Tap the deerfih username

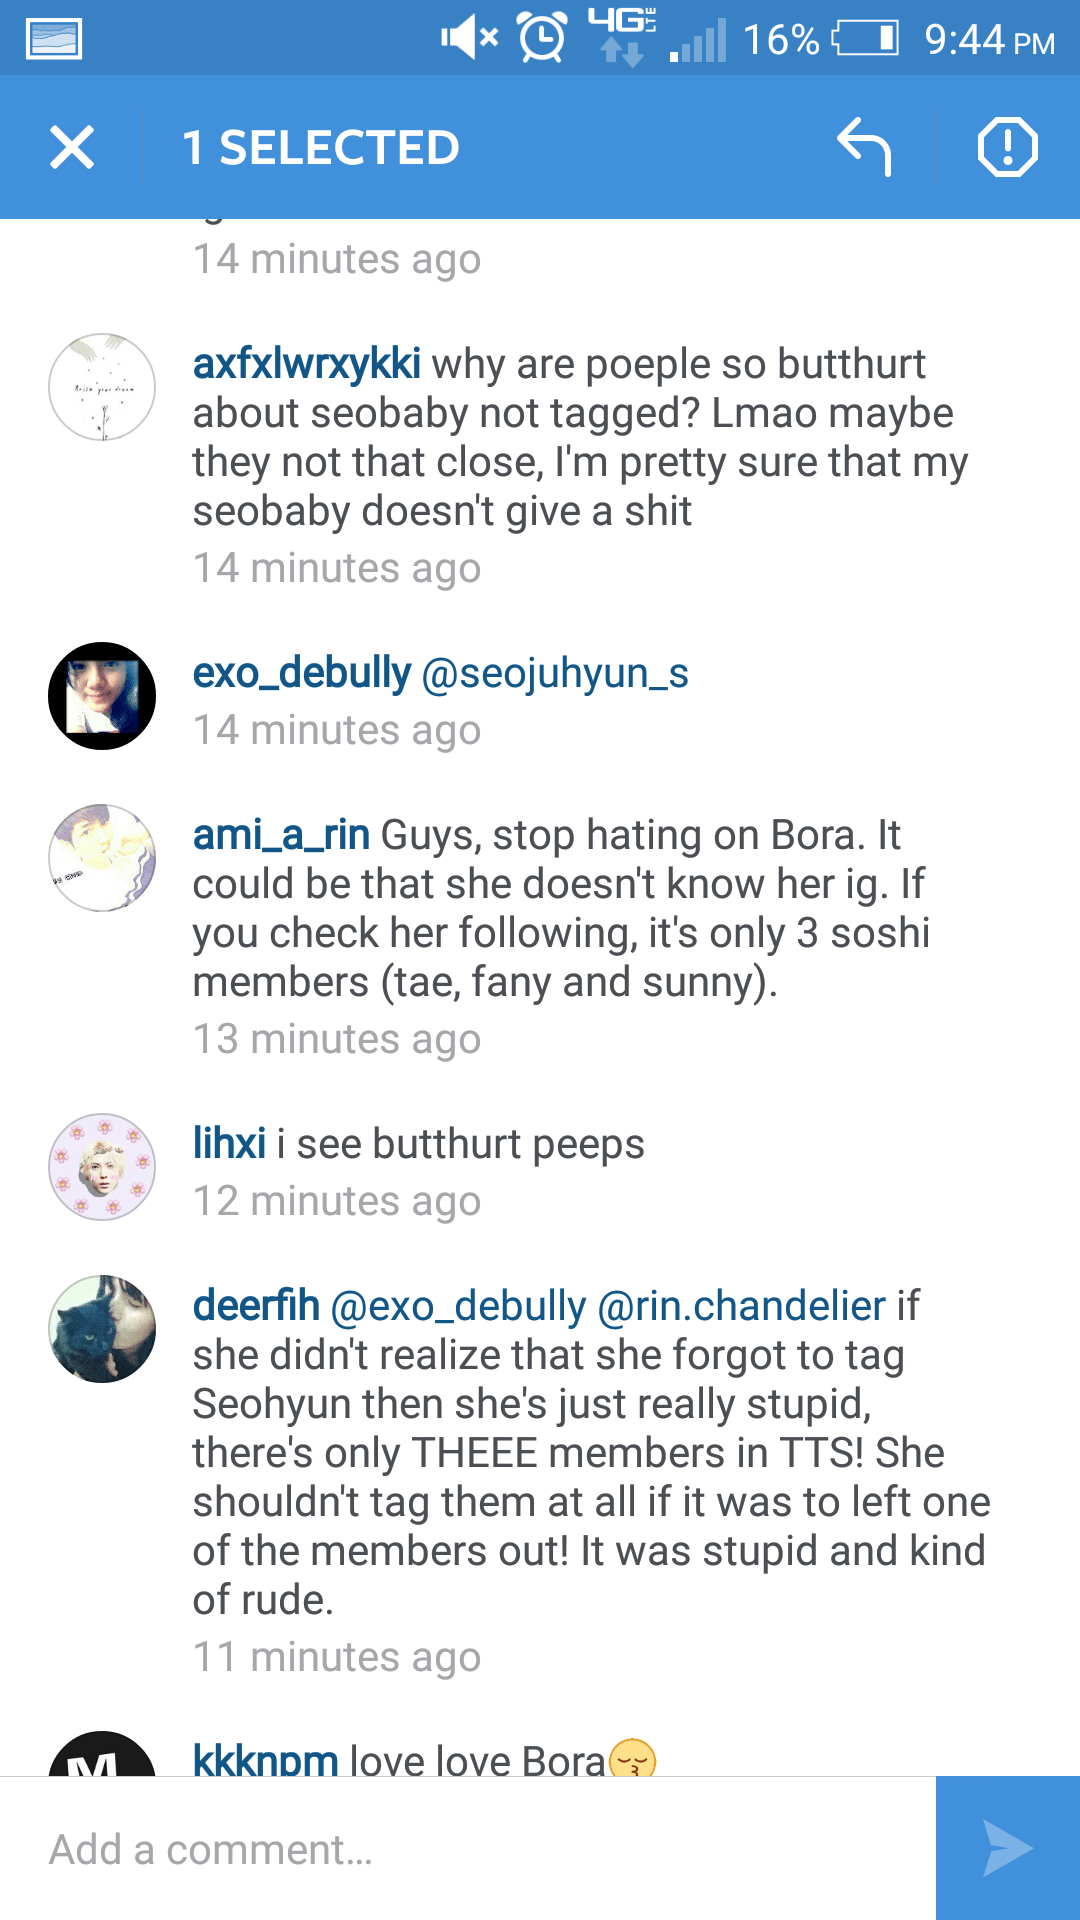(x=256, y=1306)
